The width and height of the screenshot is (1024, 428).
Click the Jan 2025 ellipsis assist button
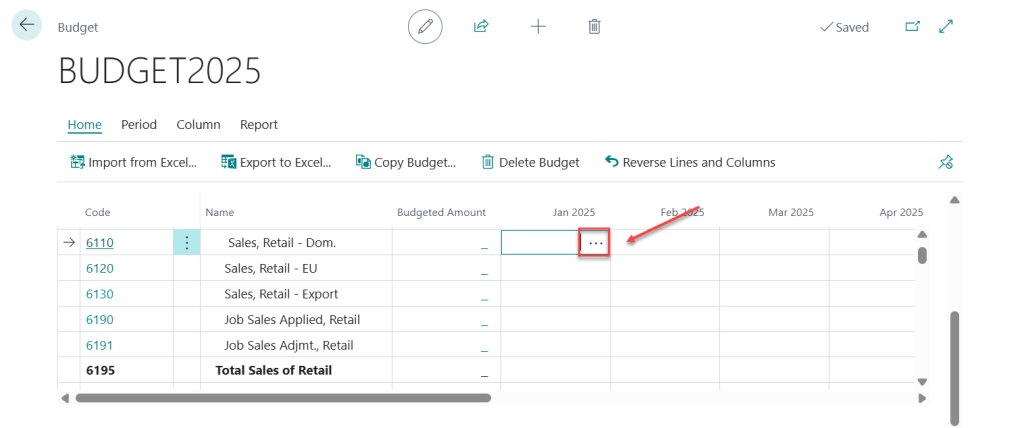[595, 243]
